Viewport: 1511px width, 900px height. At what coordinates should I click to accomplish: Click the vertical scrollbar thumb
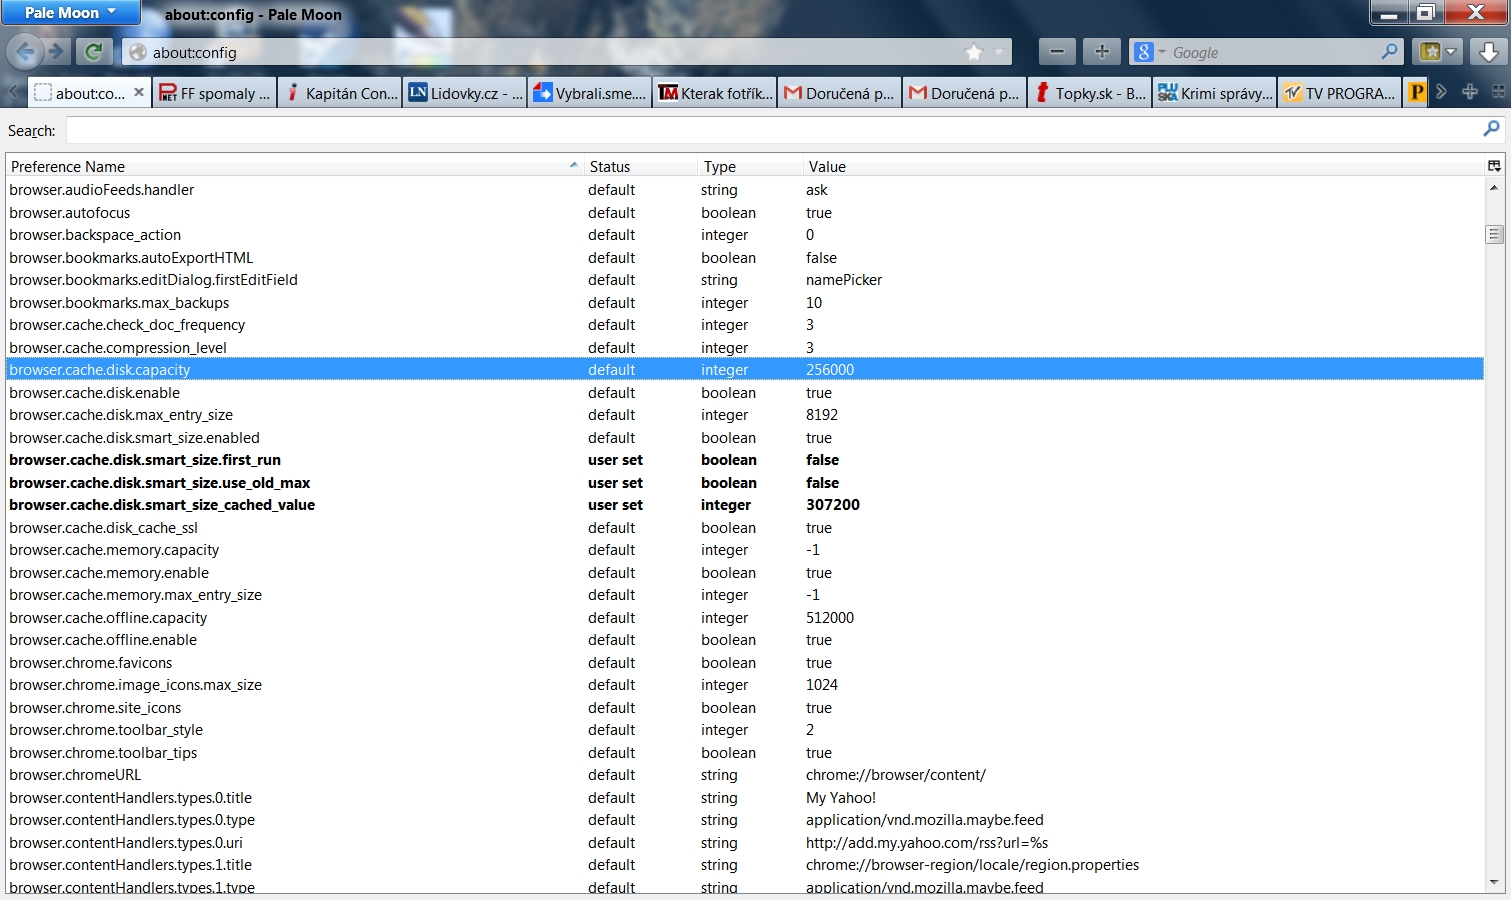(x=1494, y=234)
